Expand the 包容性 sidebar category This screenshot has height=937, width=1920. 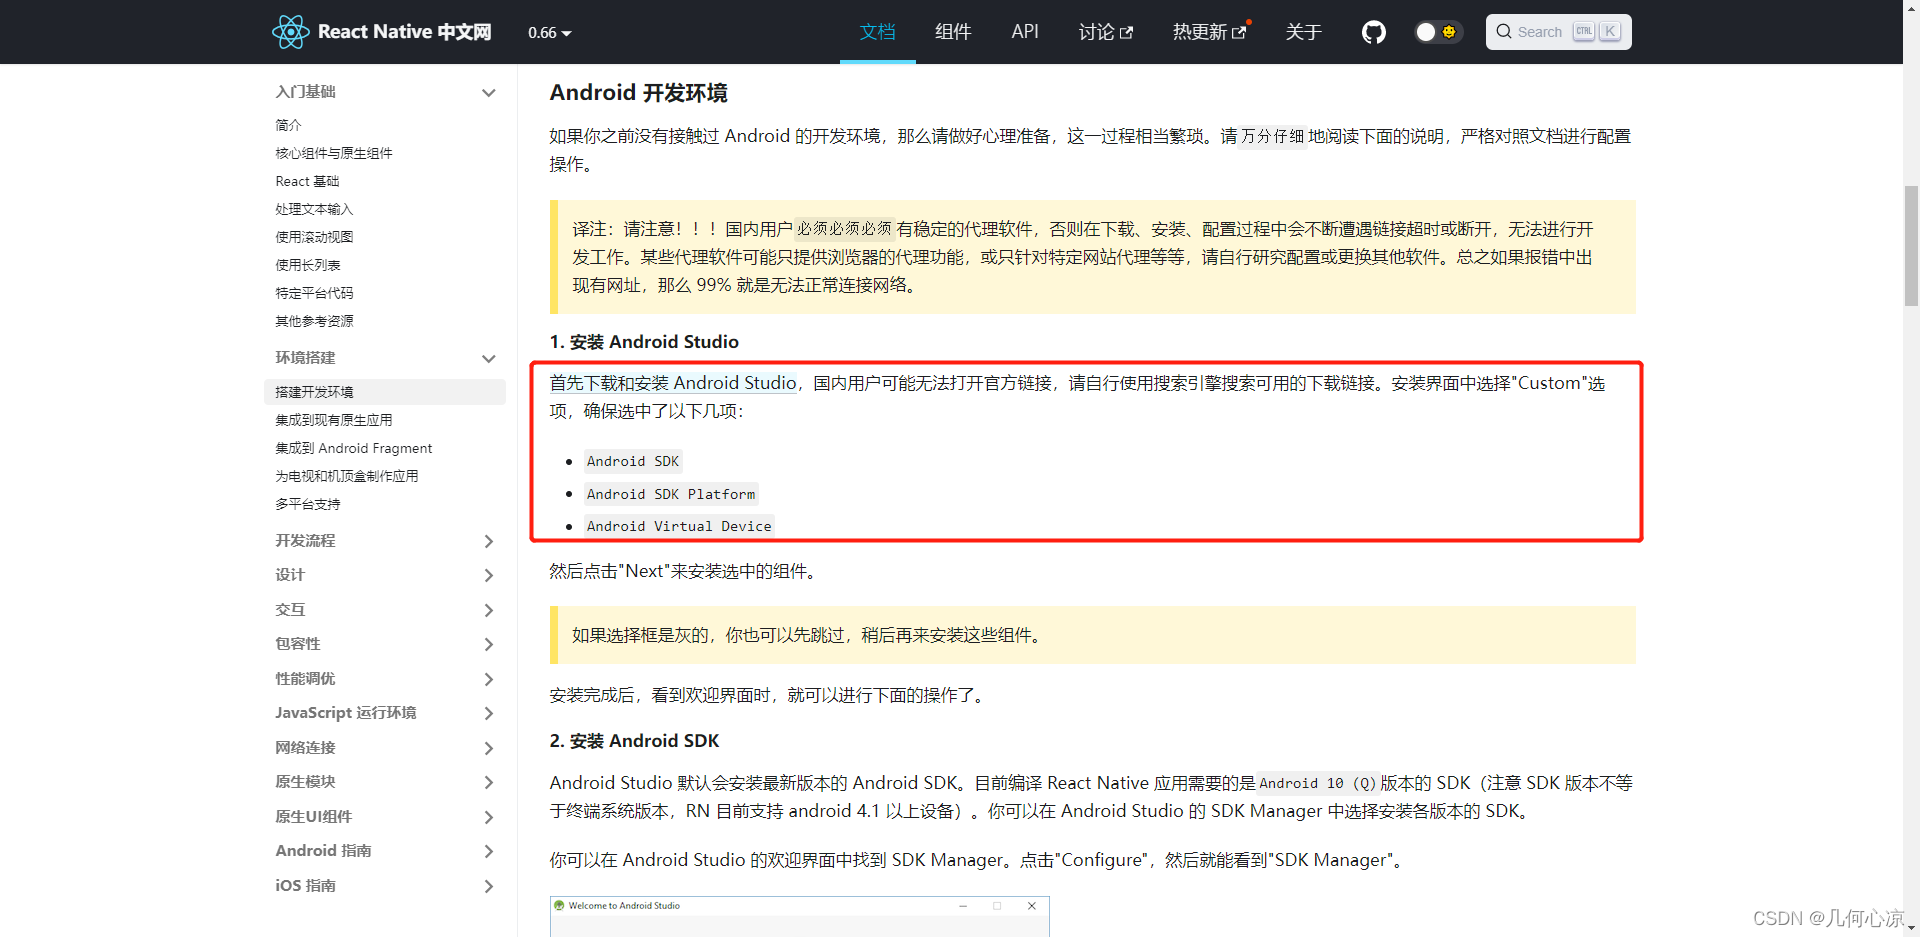(386, 644)
